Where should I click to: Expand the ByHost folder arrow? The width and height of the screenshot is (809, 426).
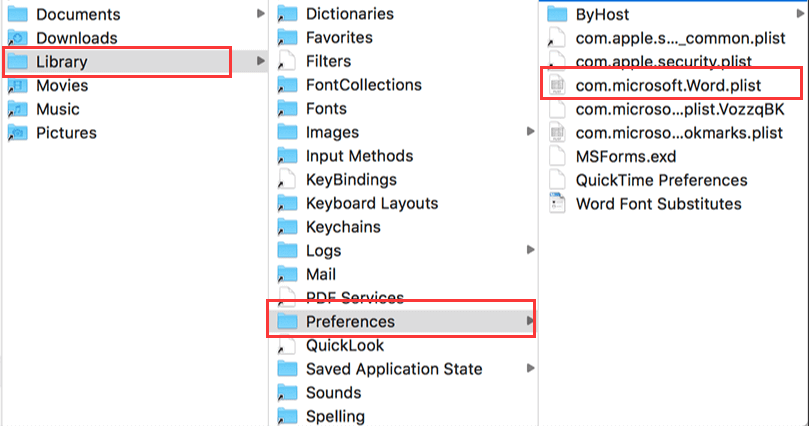pyautogui.click(x=800, y=14)
